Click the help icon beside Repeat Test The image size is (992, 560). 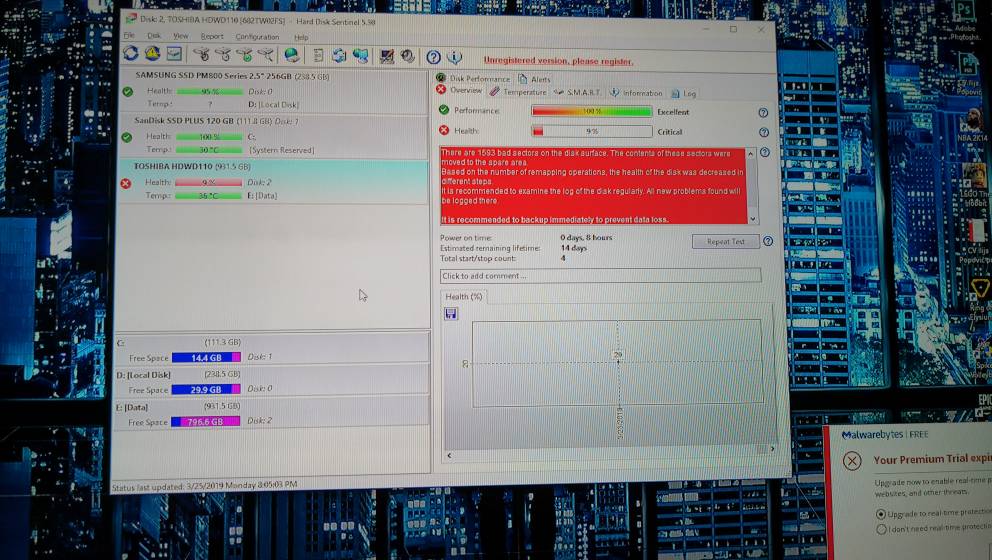(x=768, y=241)
